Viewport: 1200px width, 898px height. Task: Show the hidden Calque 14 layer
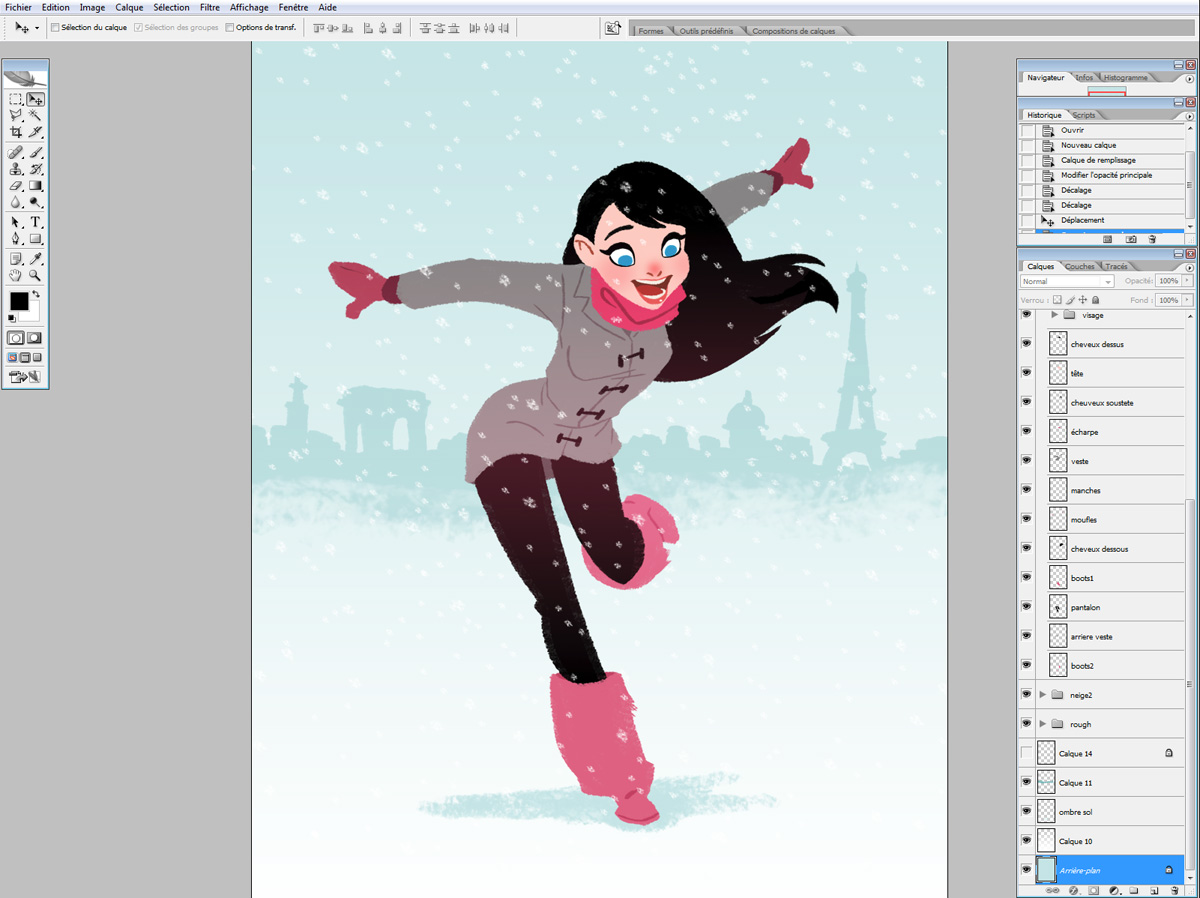click(1026, 753)
